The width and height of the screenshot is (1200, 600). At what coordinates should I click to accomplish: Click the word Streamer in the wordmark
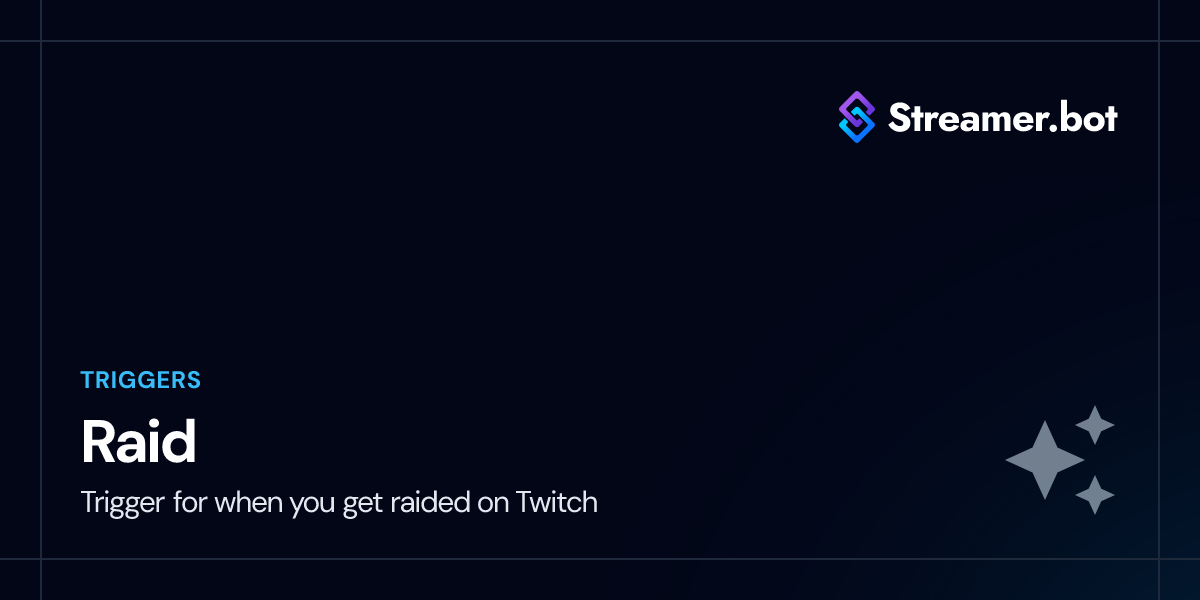coord(961,118)
